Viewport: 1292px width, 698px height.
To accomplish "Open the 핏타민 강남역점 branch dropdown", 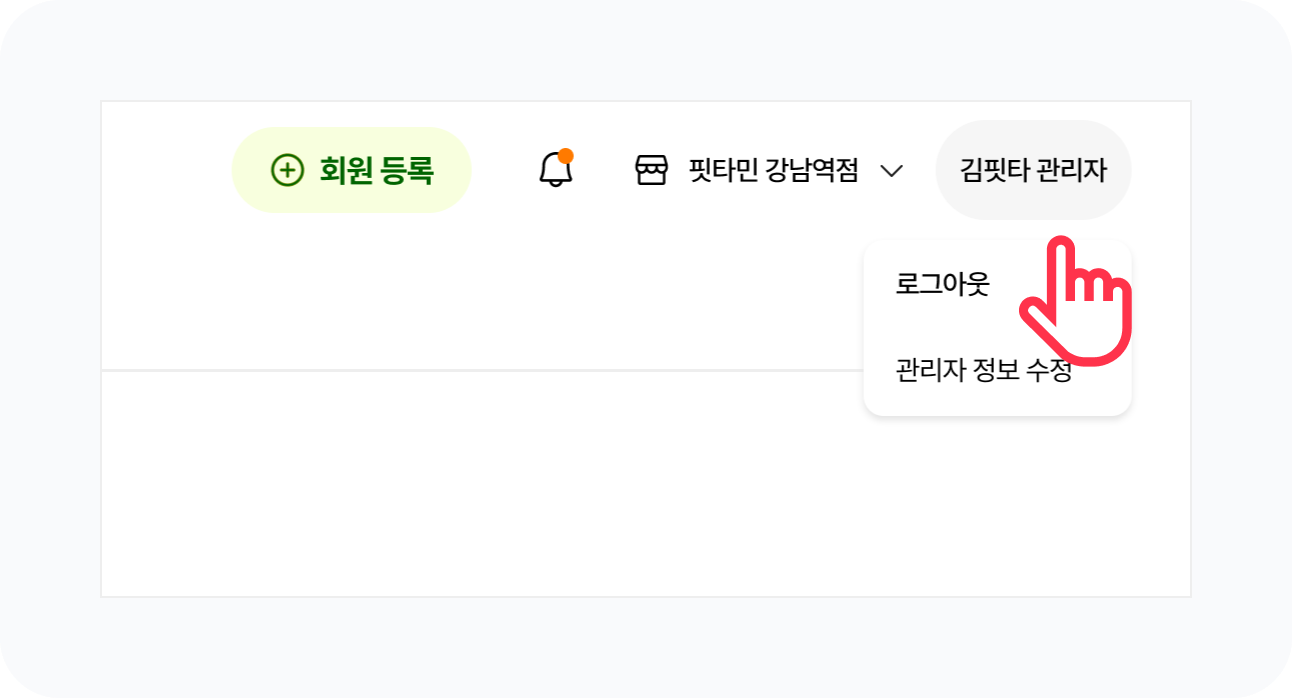I will [x=772, y=171].
